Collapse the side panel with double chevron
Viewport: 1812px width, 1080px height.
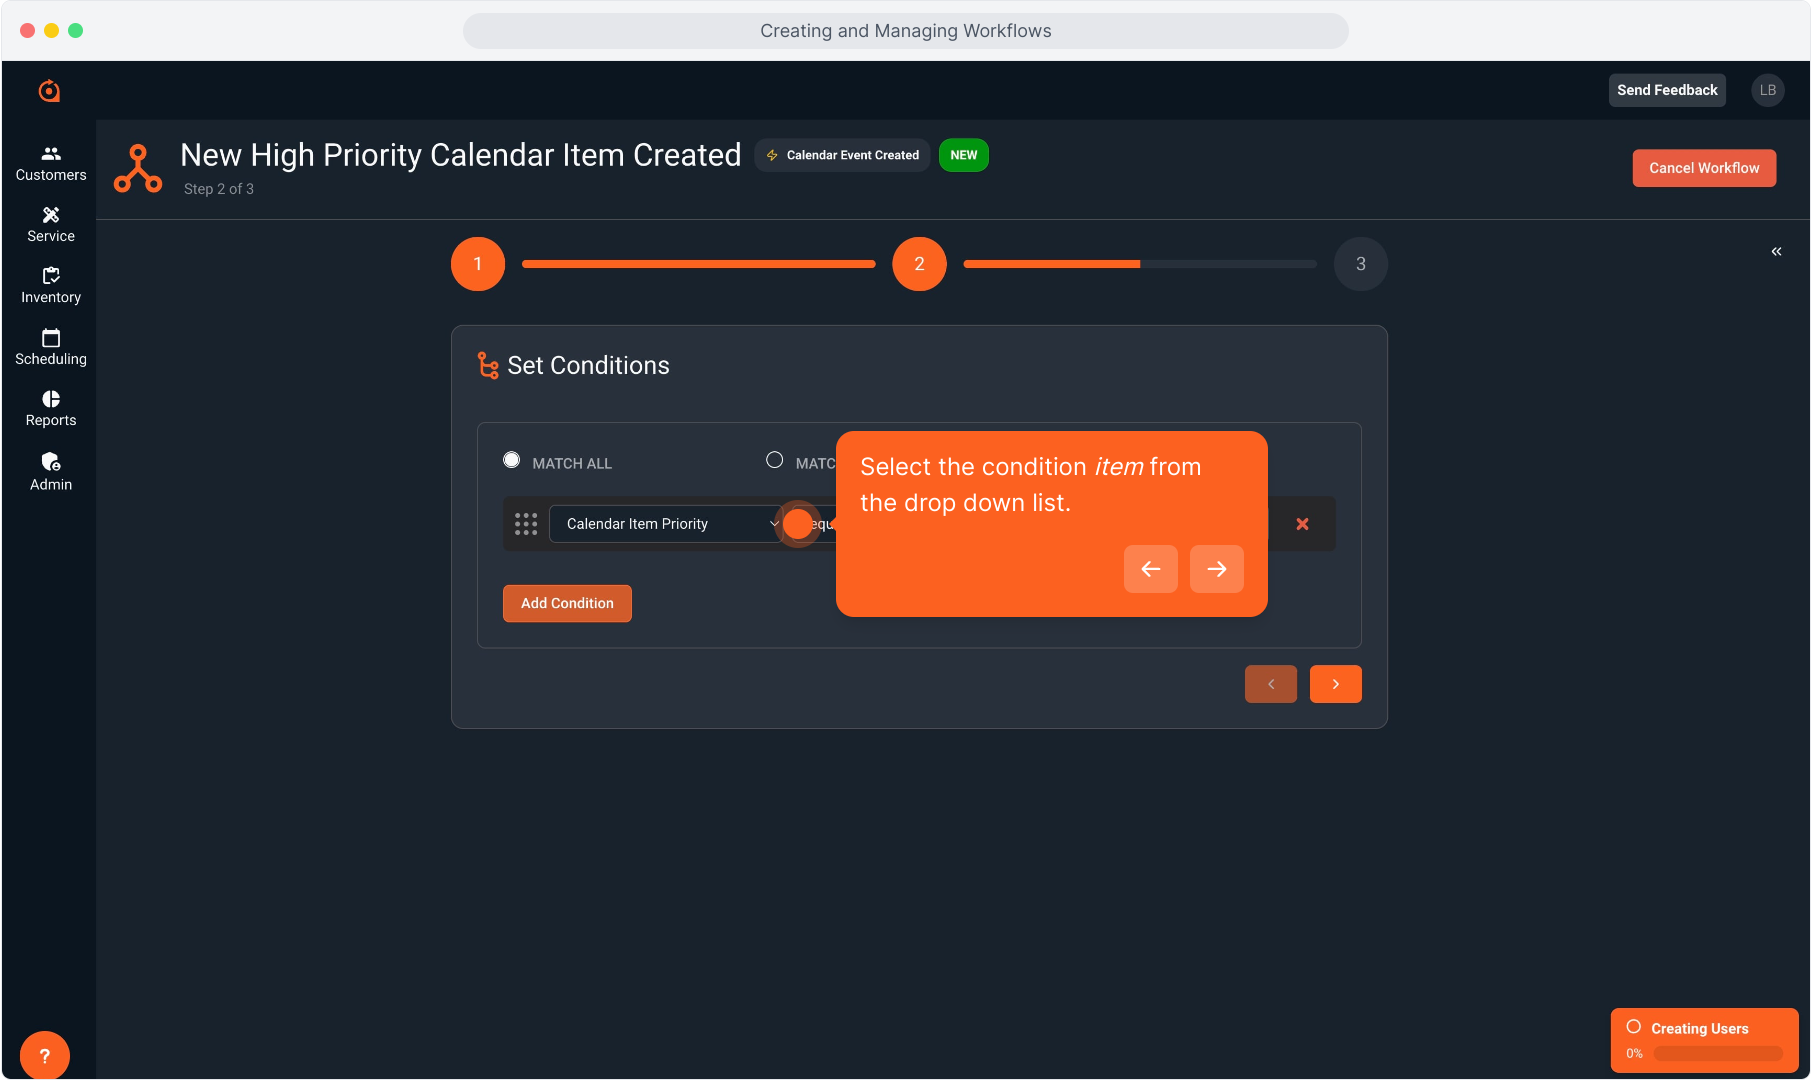(x=1776, y=251)
